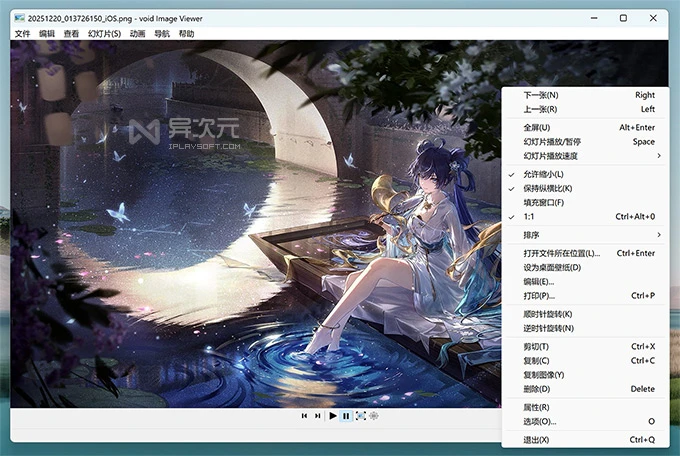Open the 查看 menu
680x456 pixels.
[71, 34]
